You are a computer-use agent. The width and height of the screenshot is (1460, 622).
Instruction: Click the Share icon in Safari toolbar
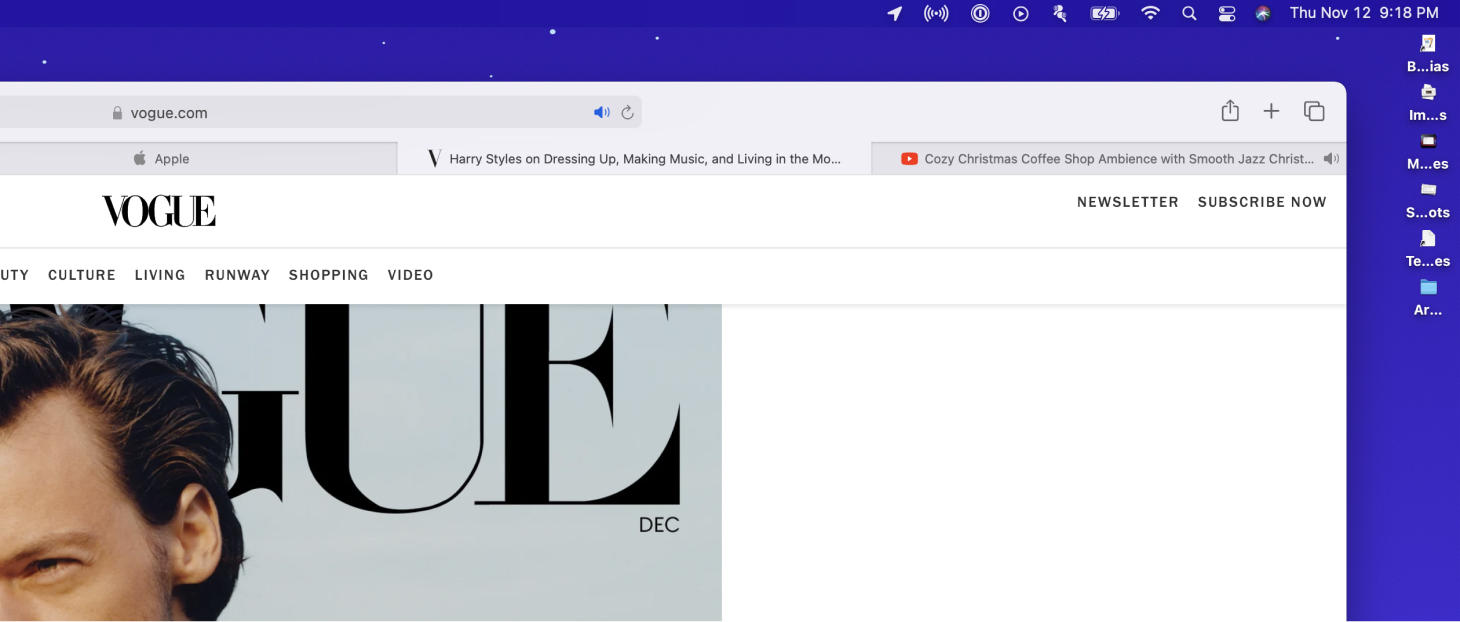pyautogui.click(x=1230, y=111)
